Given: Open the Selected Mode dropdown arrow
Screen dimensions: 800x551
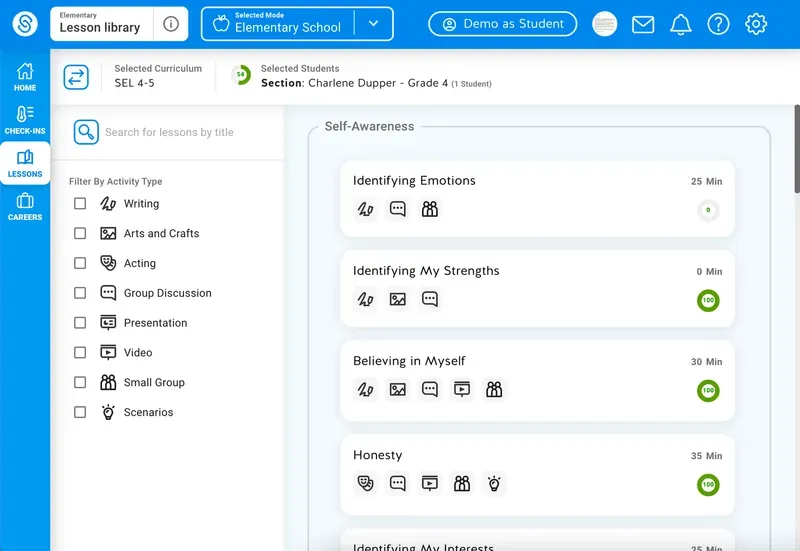Looking at the screenshot, I should [373, 23].
